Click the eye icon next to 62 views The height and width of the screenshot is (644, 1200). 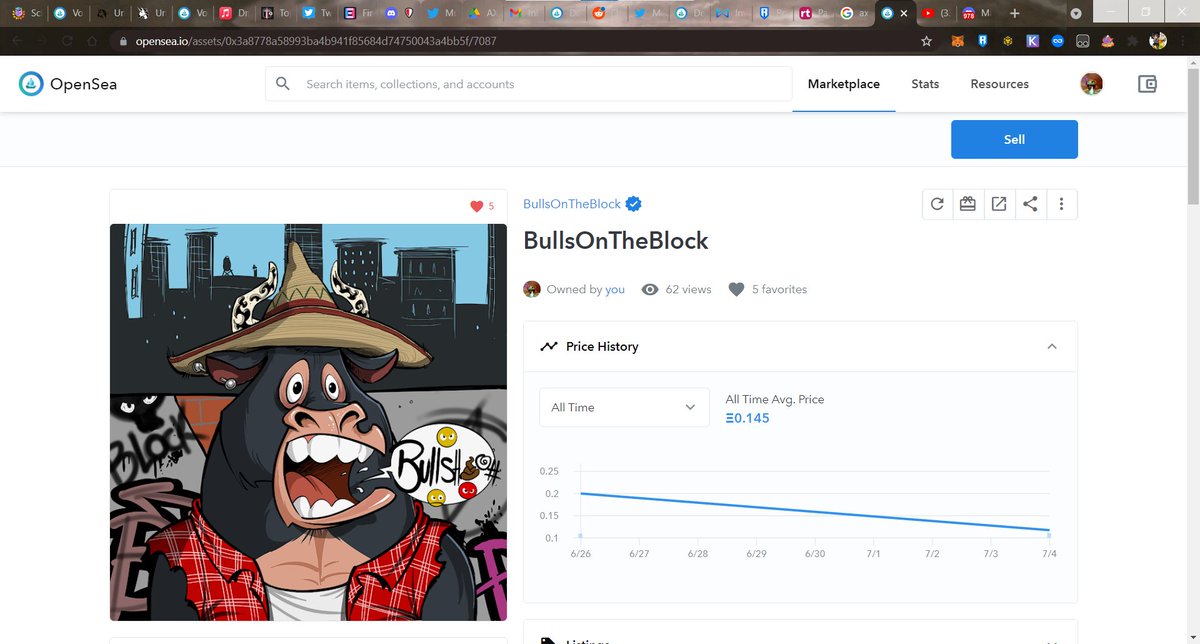click(650, 289)
